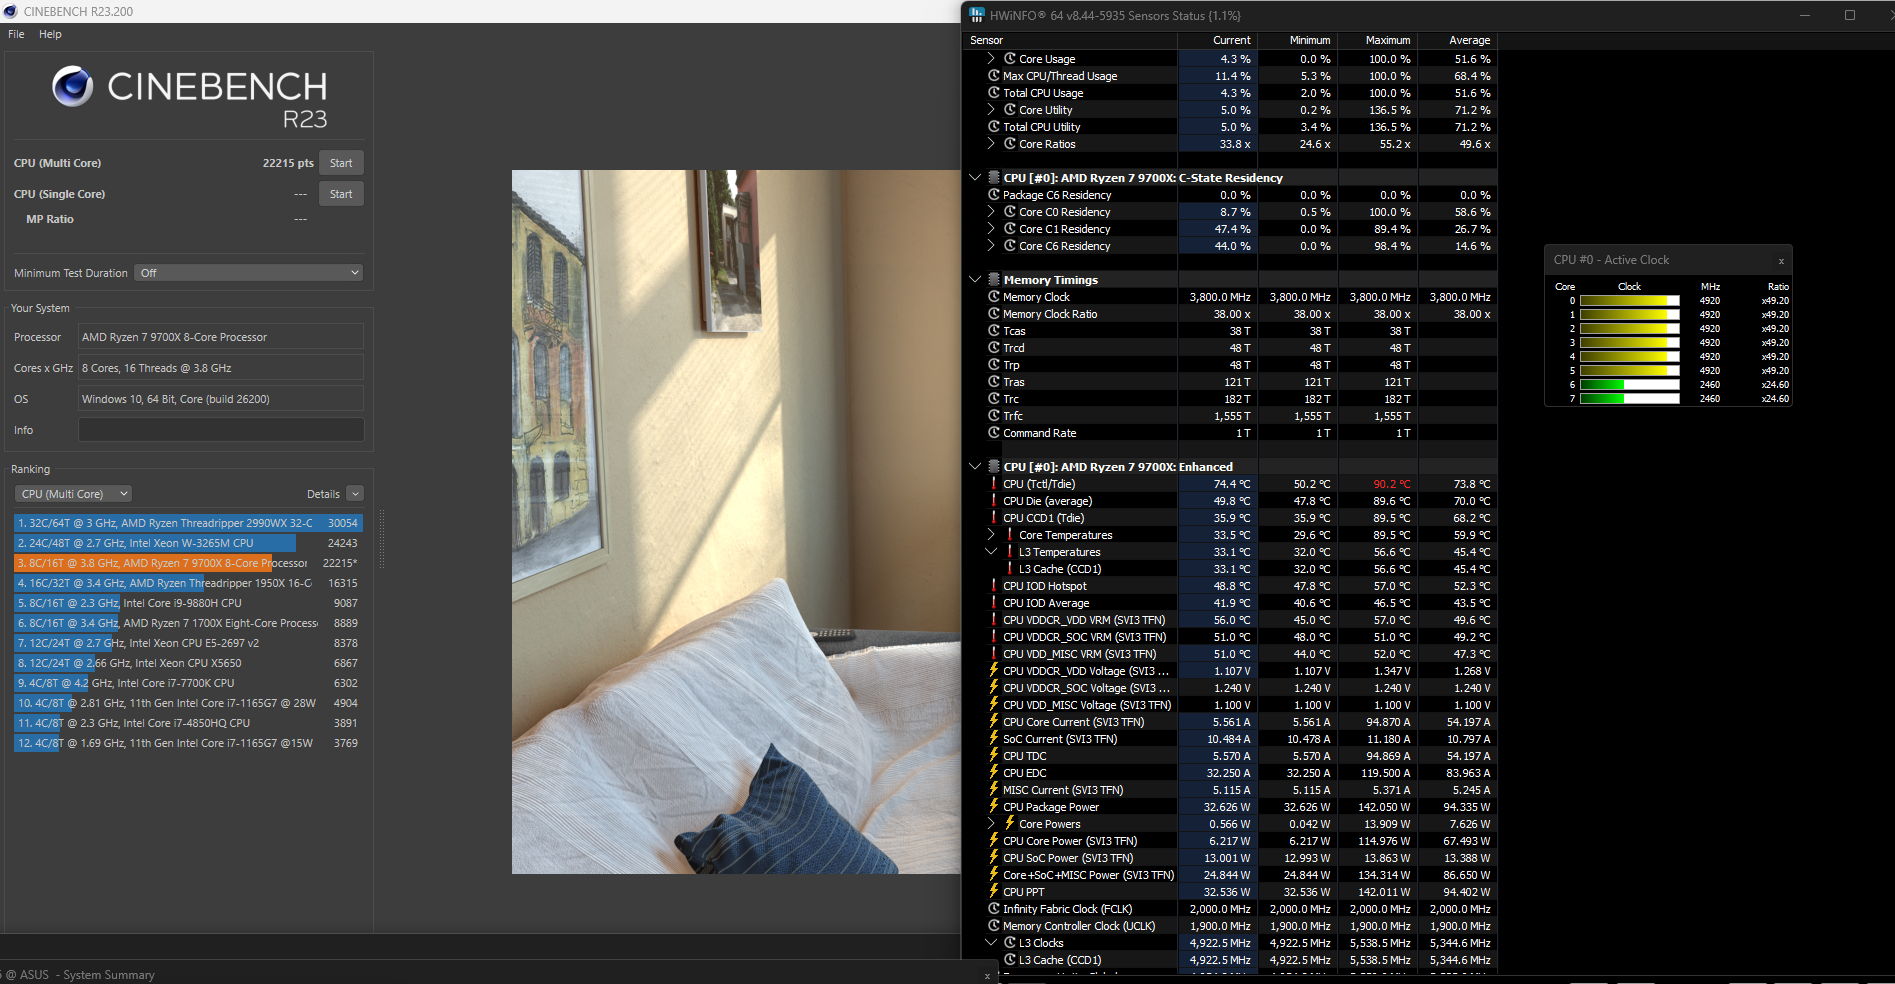Collapse the Ryzen 7 9700X Enhanced group
This screenshot has height=984, width=1895.
coord(975,466)
